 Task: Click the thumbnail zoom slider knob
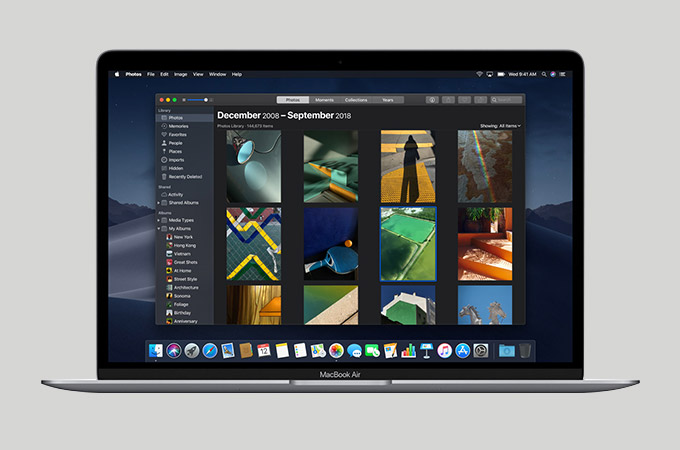tap(206, 100)
